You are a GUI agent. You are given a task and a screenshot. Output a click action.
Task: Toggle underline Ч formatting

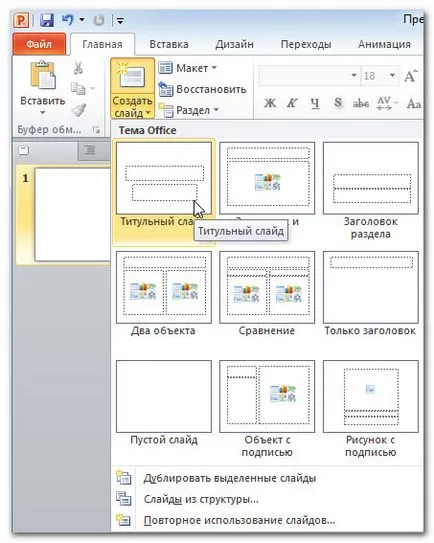pyautogui.click(x=315, y=103)
